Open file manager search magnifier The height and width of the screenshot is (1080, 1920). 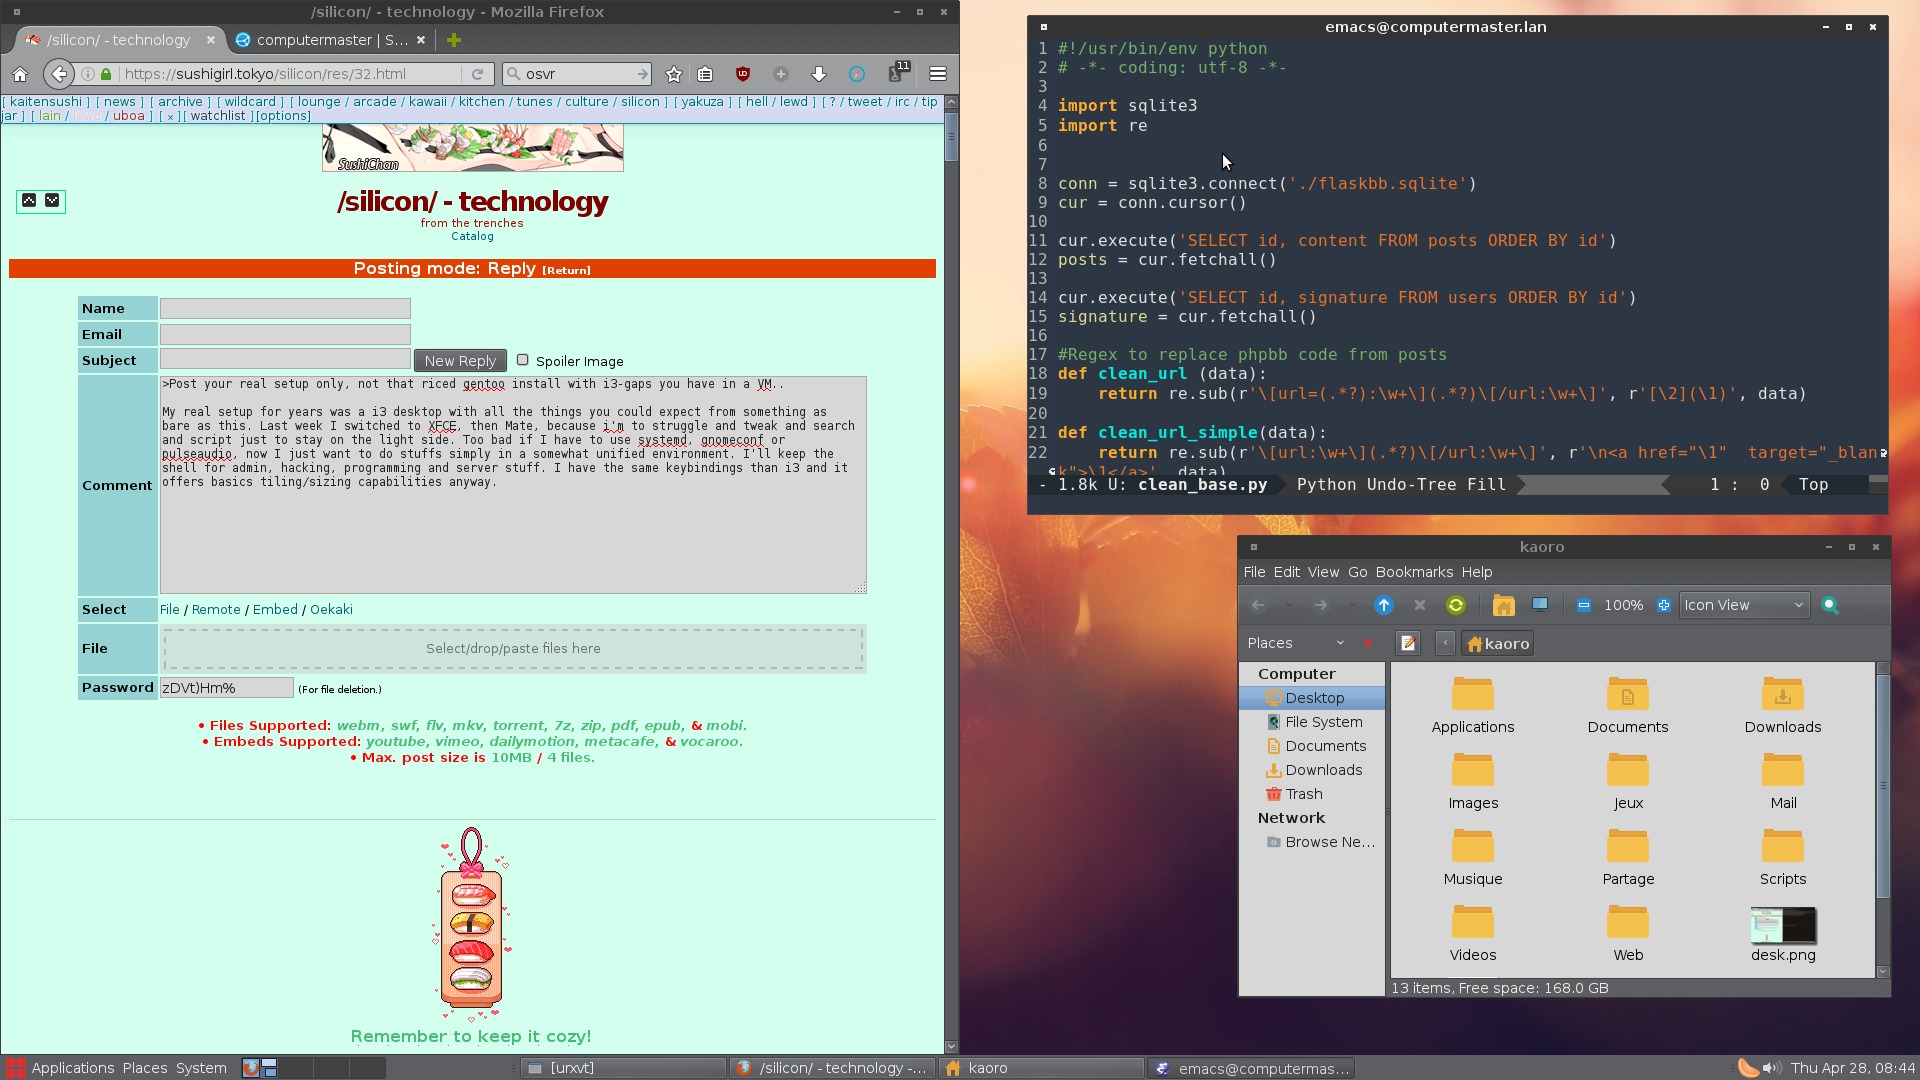click(1830, 605)
